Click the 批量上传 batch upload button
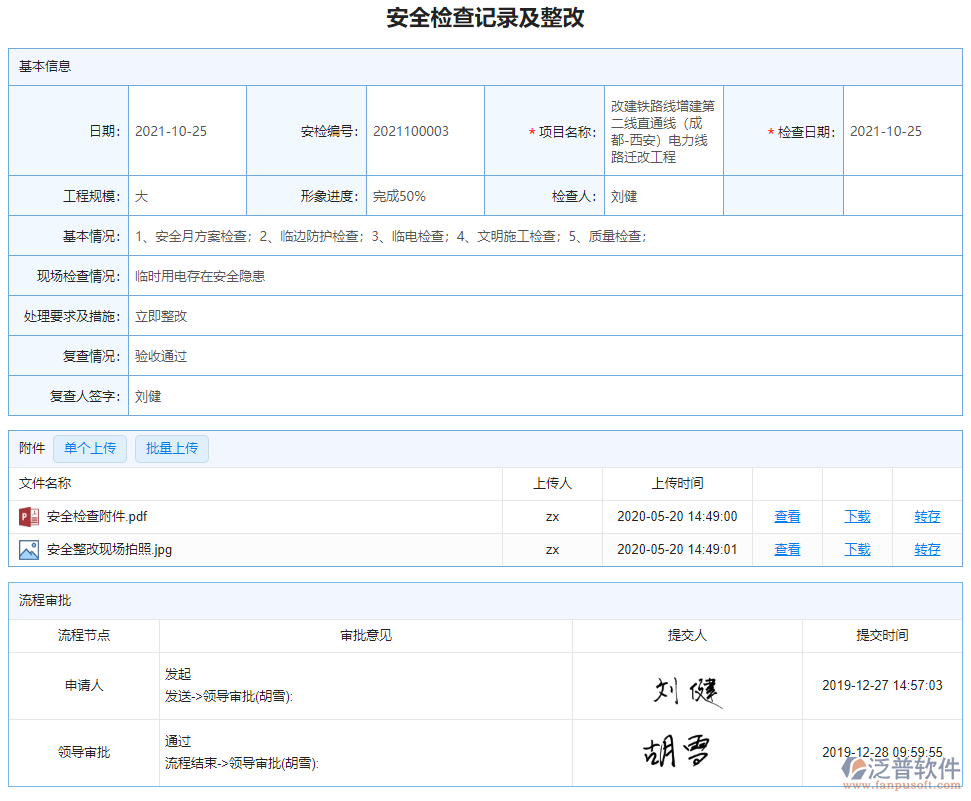971x801 pixels. pyautogui.click(x=171, y=448)
